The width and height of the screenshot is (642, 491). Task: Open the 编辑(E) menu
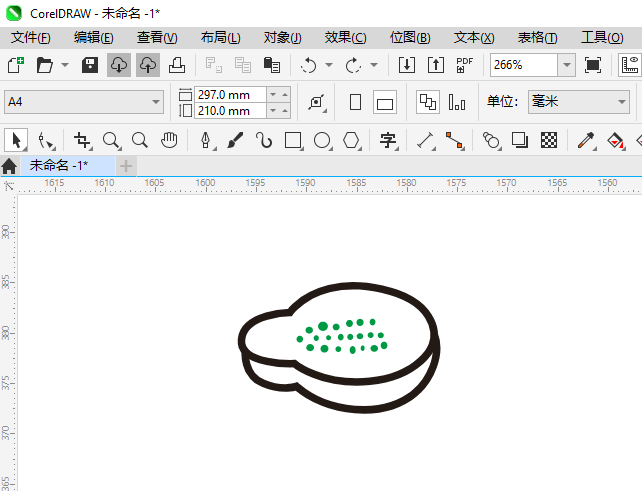[x=93, y=38]
